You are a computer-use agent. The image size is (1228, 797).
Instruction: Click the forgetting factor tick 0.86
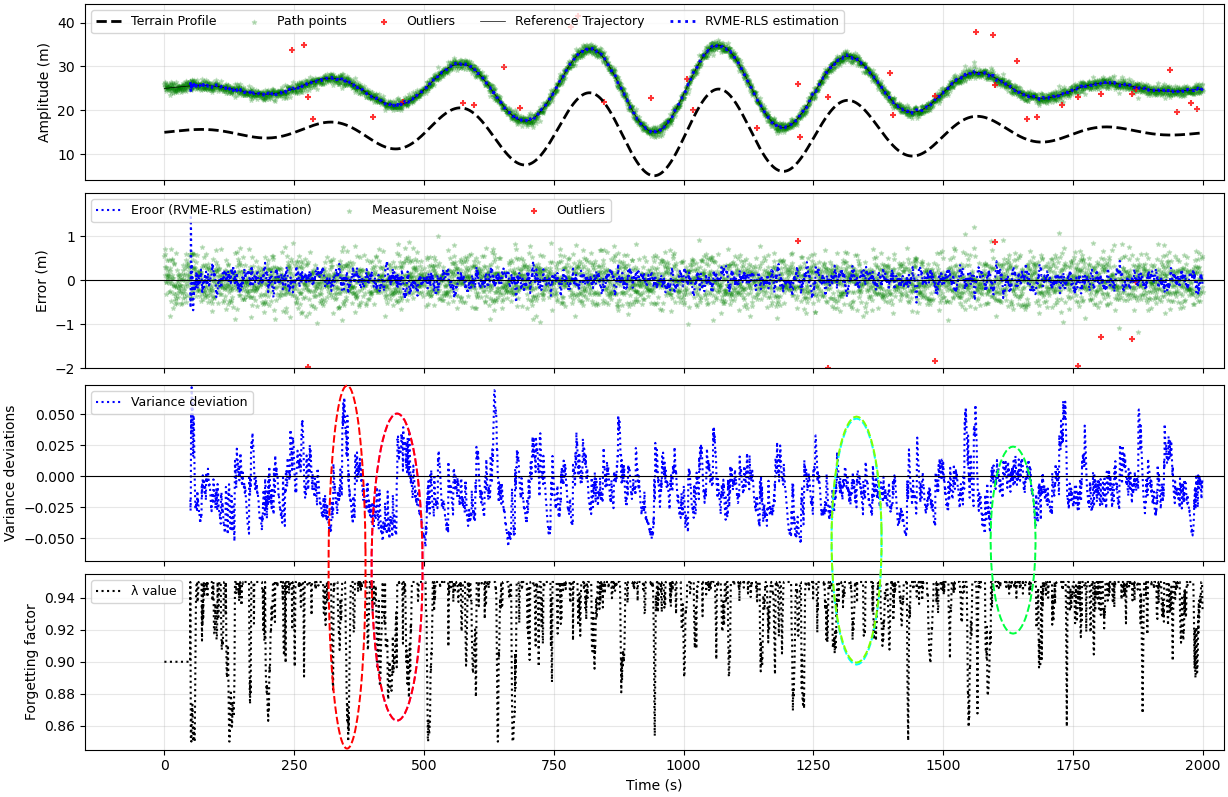coord(62,726)
